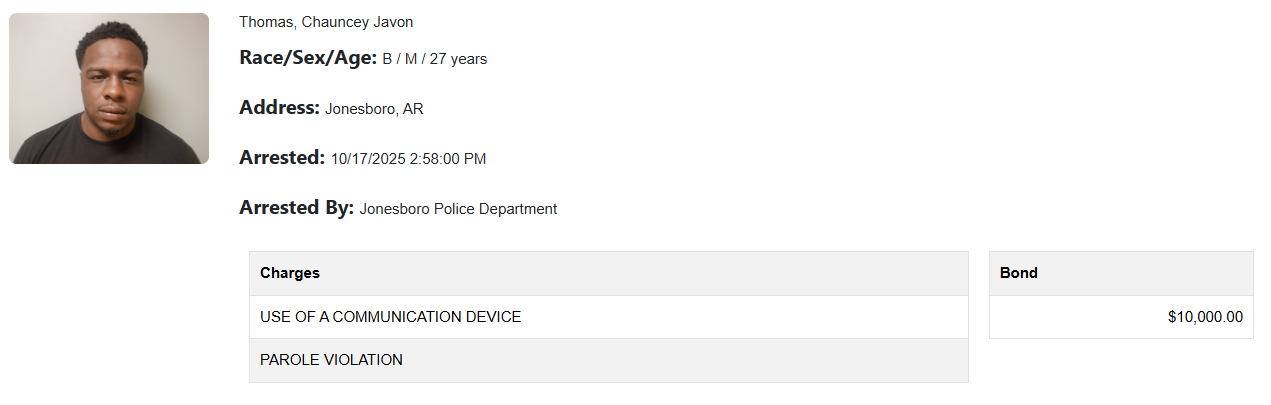
Task: Click the "Arrested:" date label
Action: coord(282,158)
